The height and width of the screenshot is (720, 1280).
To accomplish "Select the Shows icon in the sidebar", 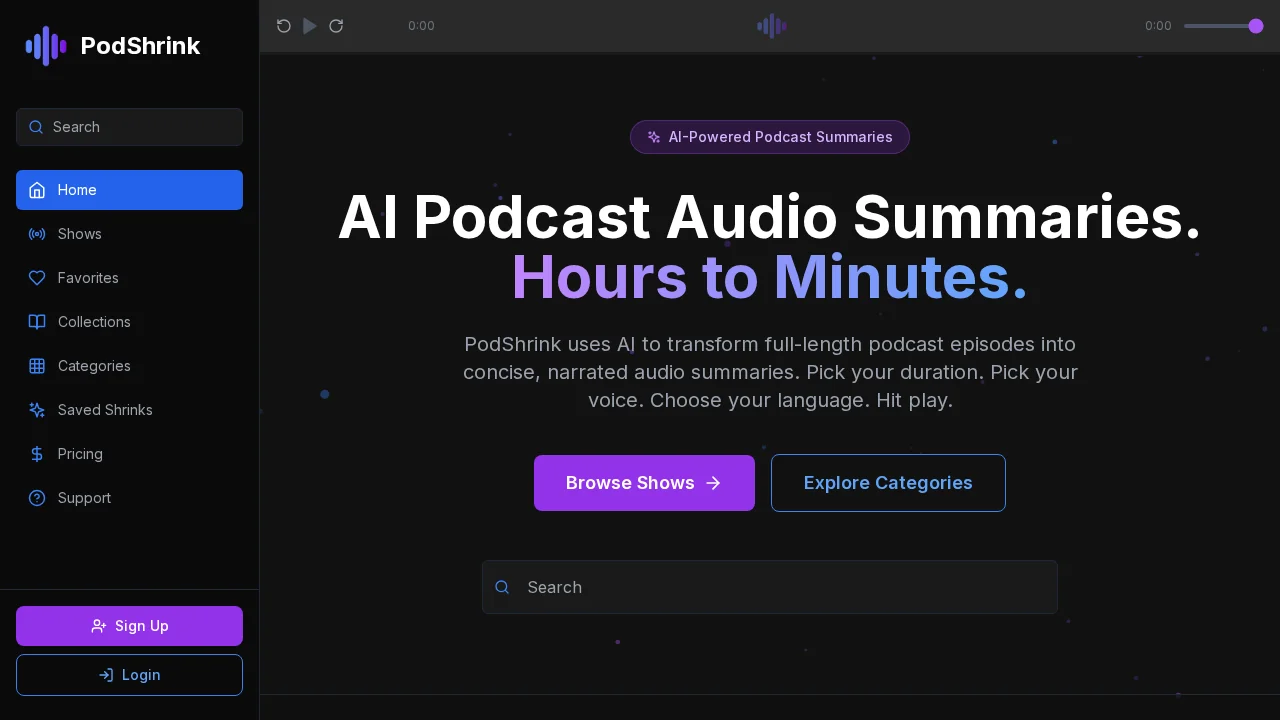I will pos(37,234).
